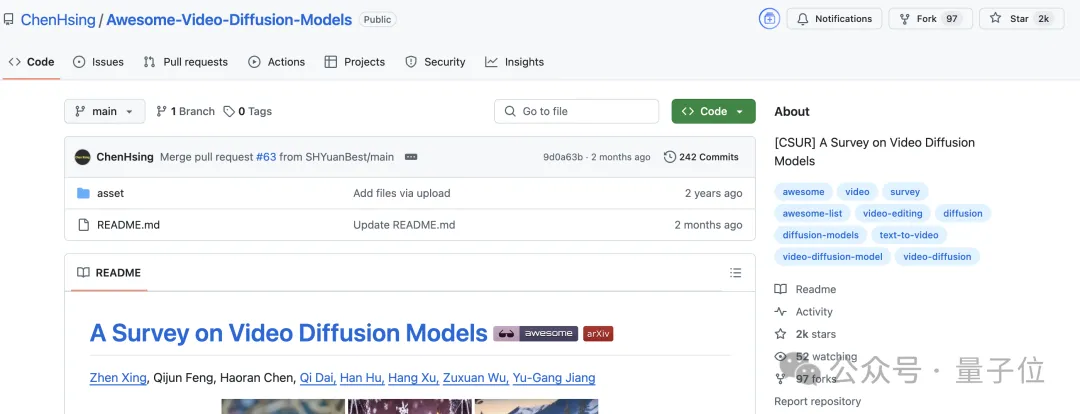Open the Actions tab
The image size is (1080, 414).
(276, 62)
